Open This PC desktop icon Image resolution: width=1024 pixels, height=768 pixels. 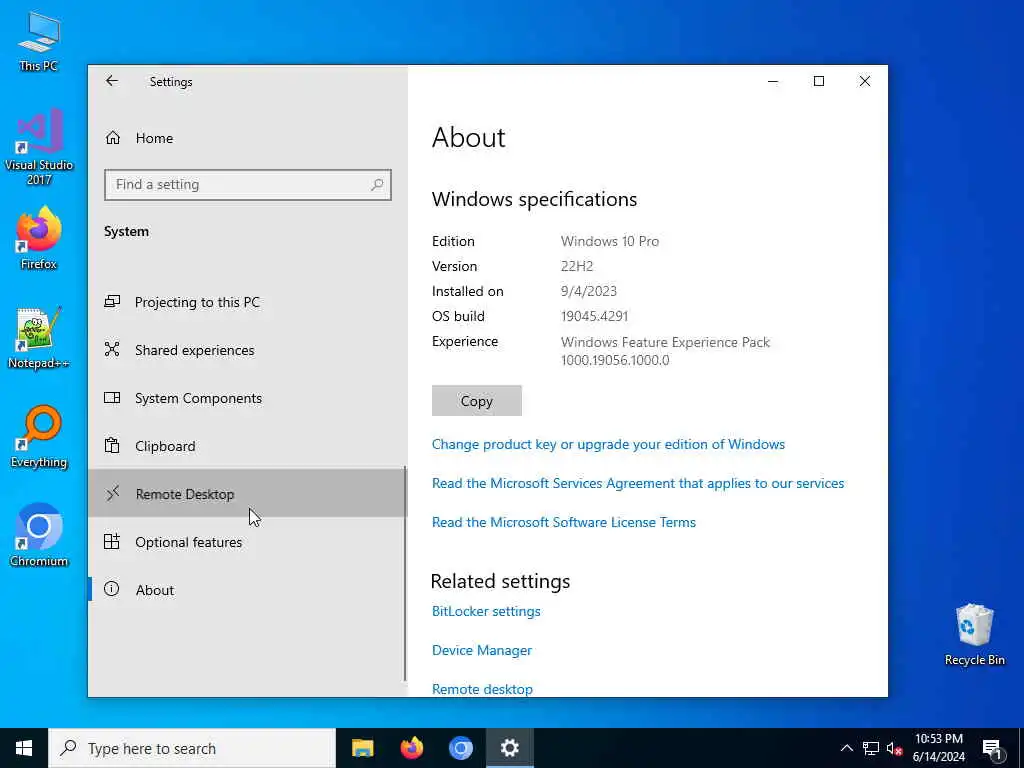click(x=39, y=41)
